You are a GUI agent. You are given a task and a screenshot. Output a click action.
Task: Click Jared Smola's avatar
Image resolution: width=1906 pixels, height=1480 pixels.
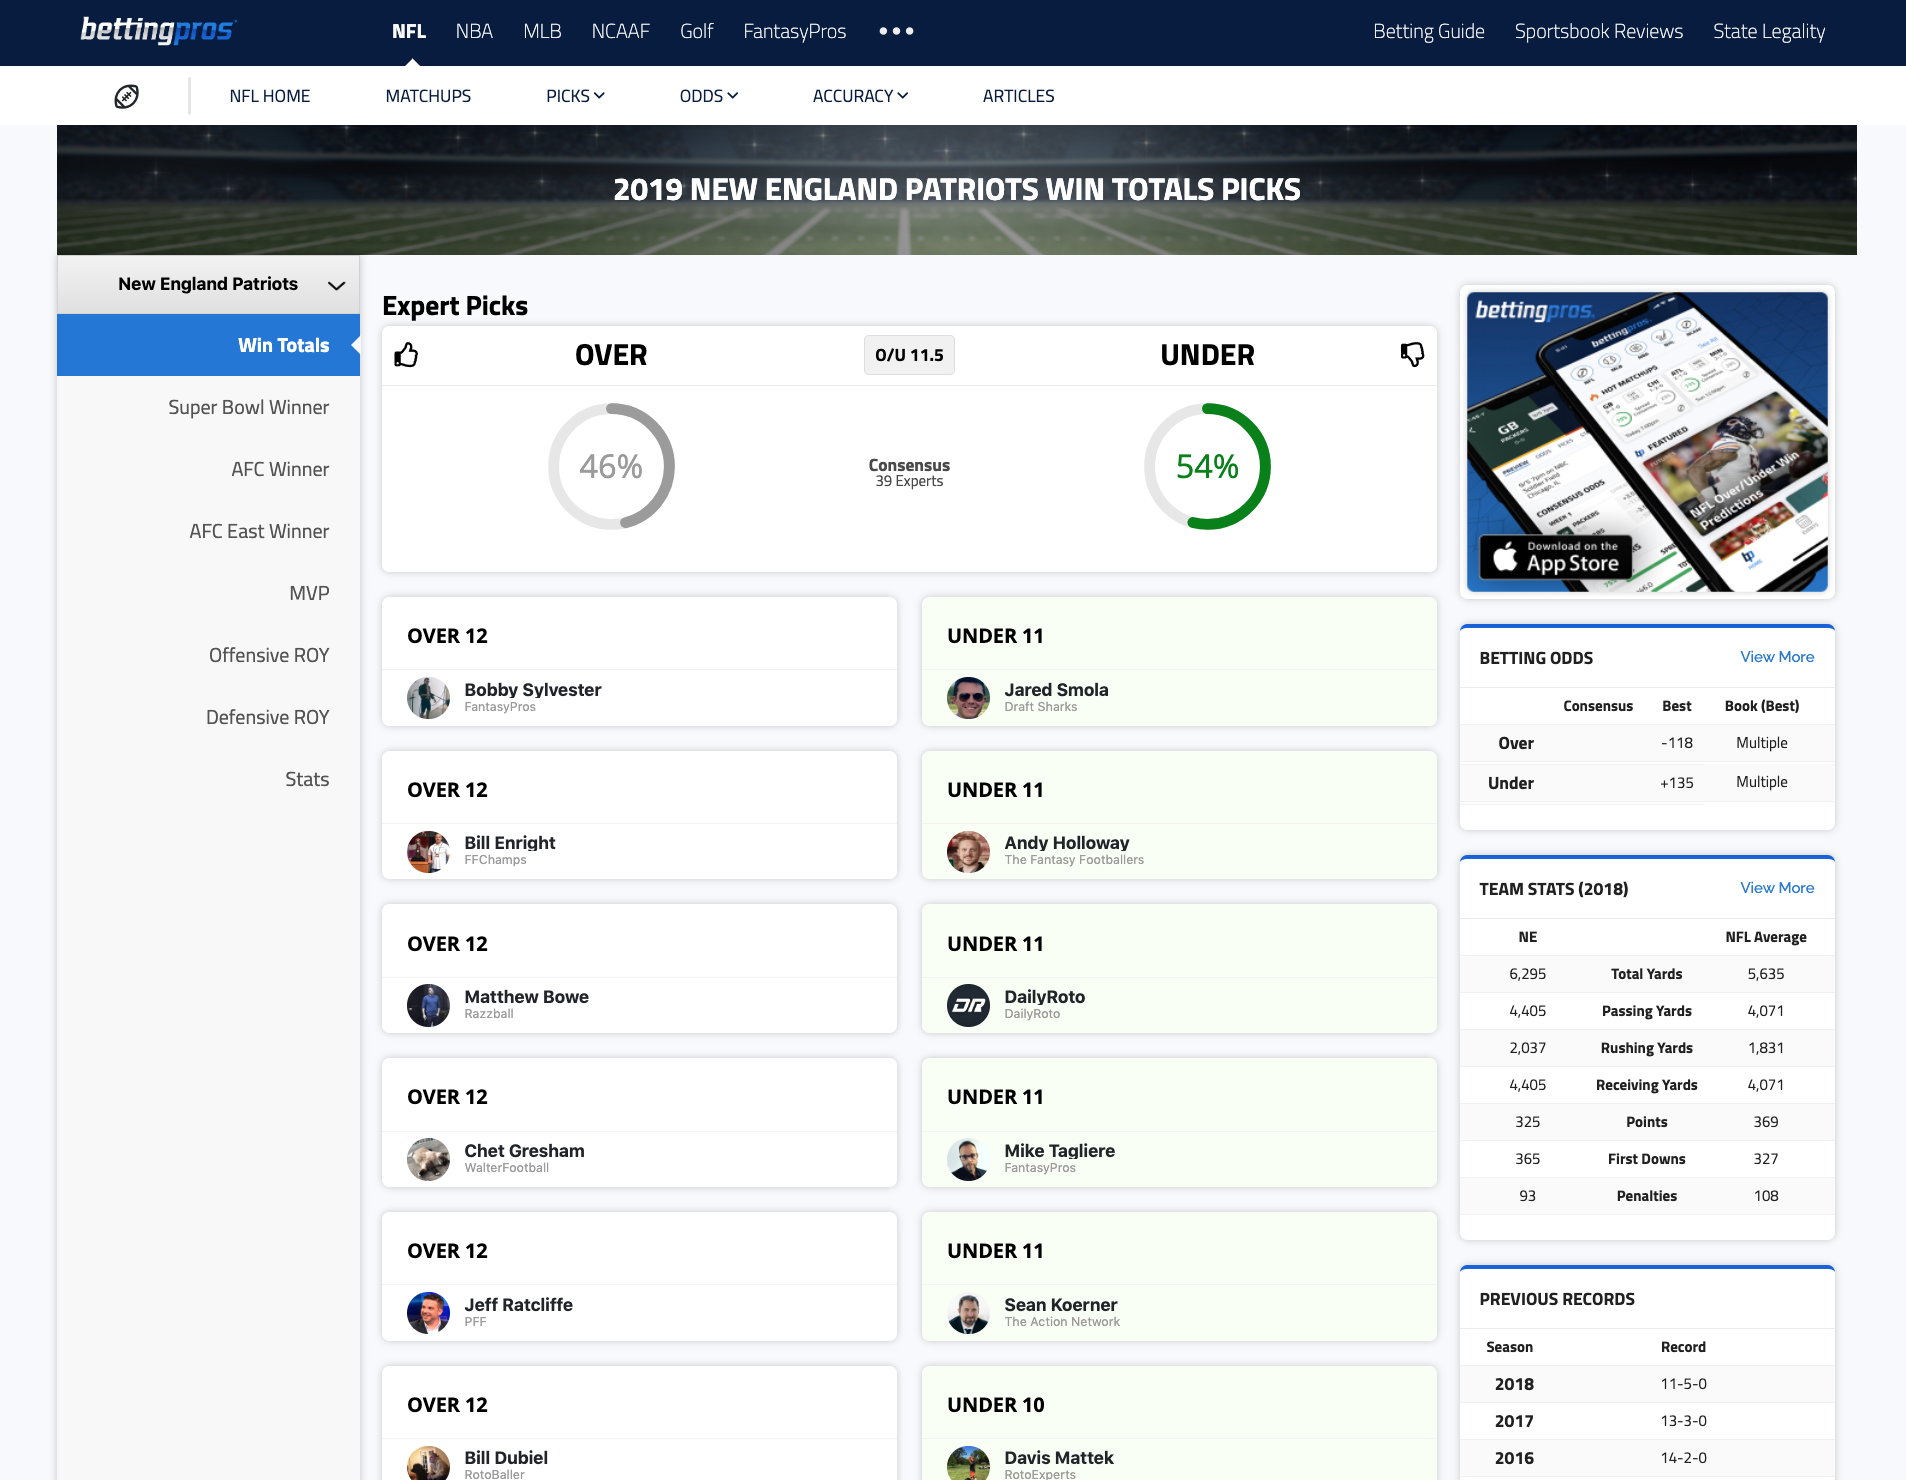coord(968,698)
